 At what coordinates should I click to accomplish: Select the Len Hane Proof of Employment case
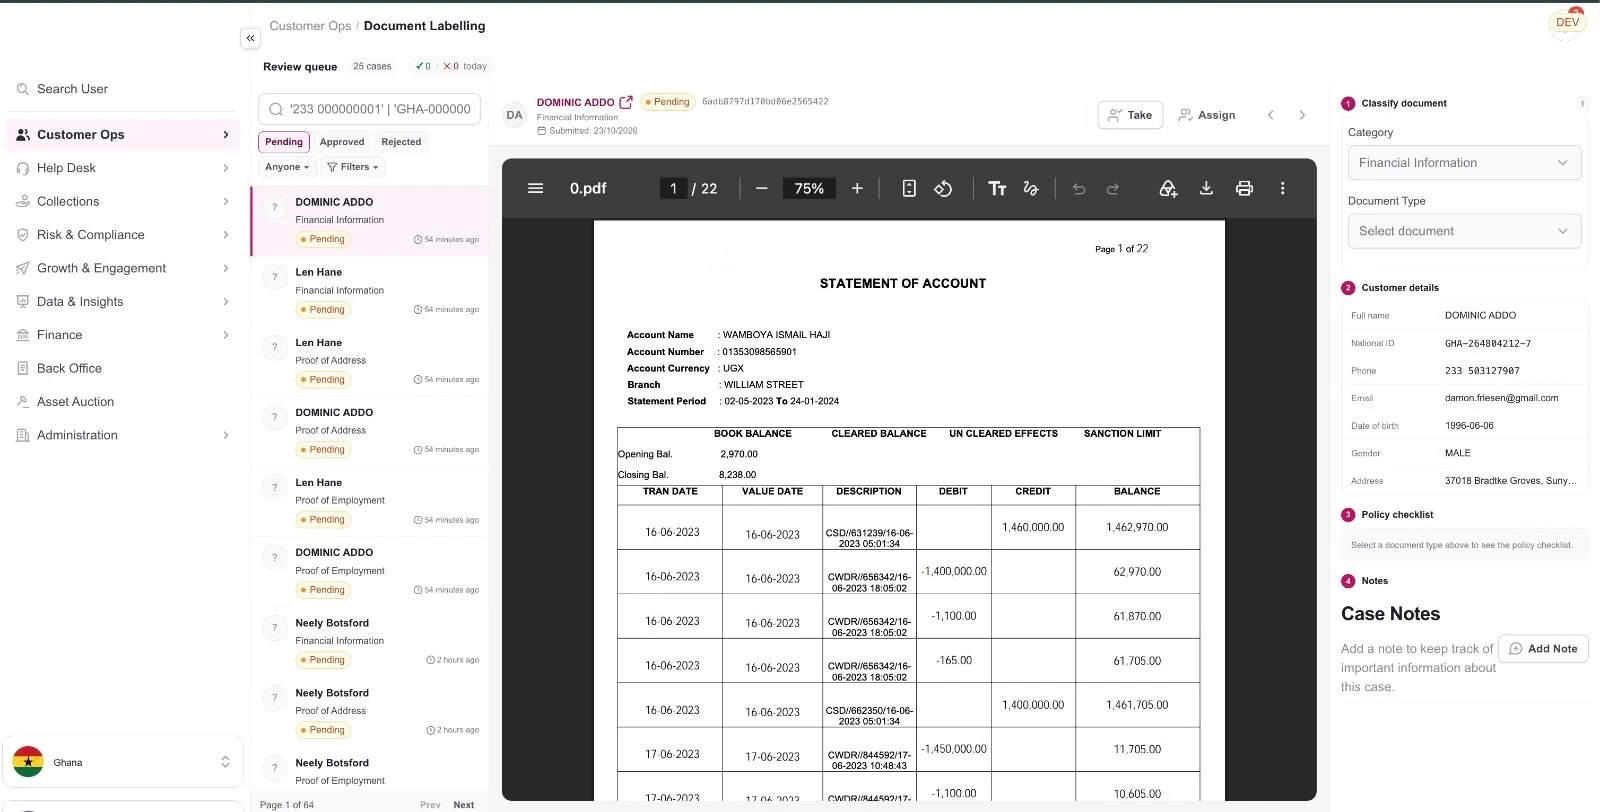[x=370, y=501]
